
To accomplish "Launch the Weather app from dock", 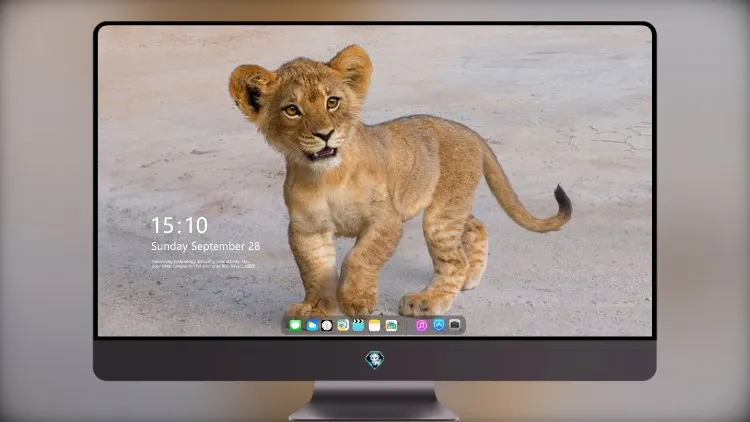I will [x=311, y=325].
